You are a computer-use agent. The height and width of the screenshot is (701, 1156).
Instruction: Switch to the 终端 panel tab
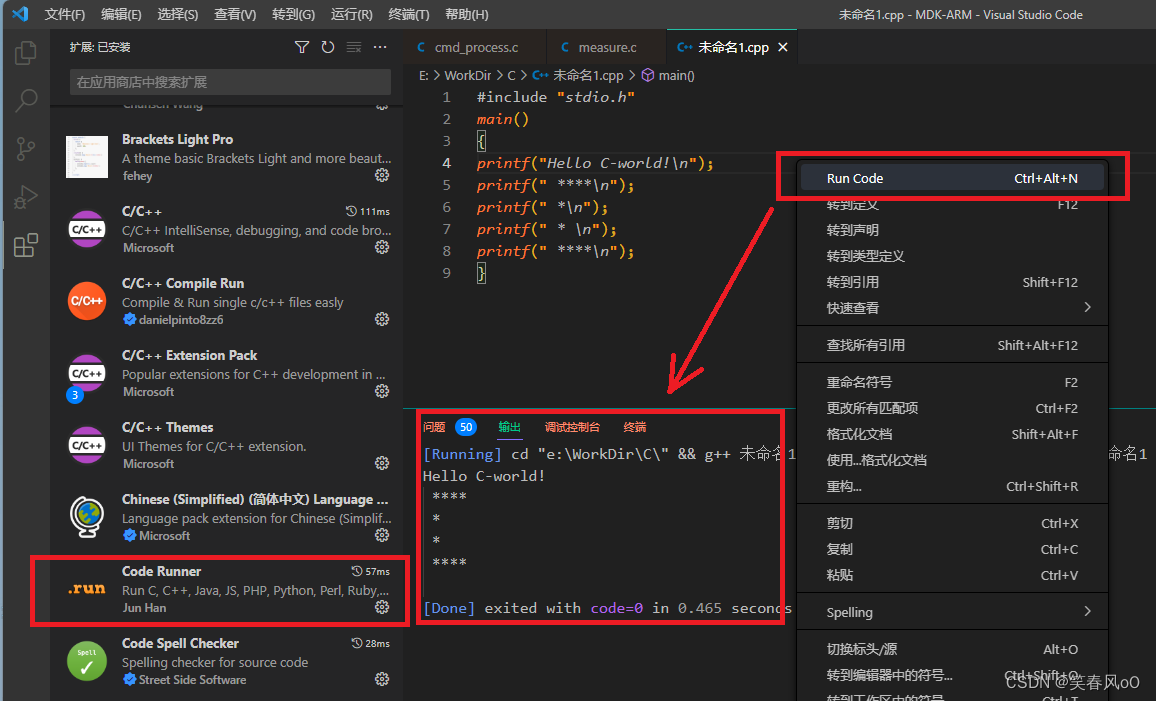click(x=635, y=427)
